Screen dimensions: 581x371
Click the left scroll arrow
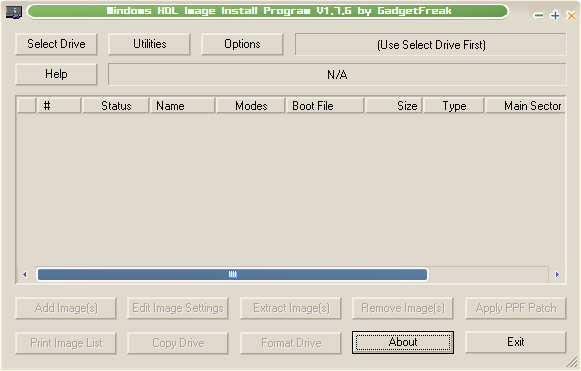point(25,274)
